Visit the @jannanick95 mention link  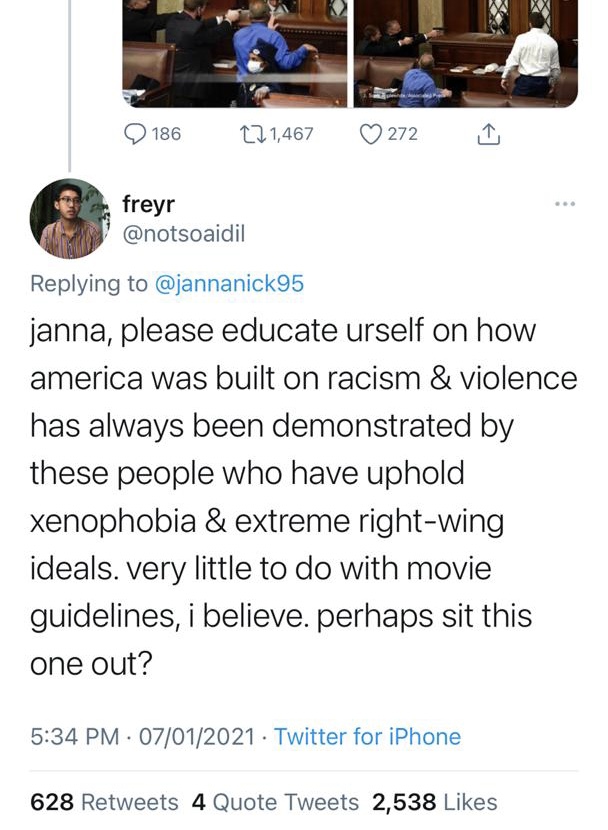pos(229,284)
